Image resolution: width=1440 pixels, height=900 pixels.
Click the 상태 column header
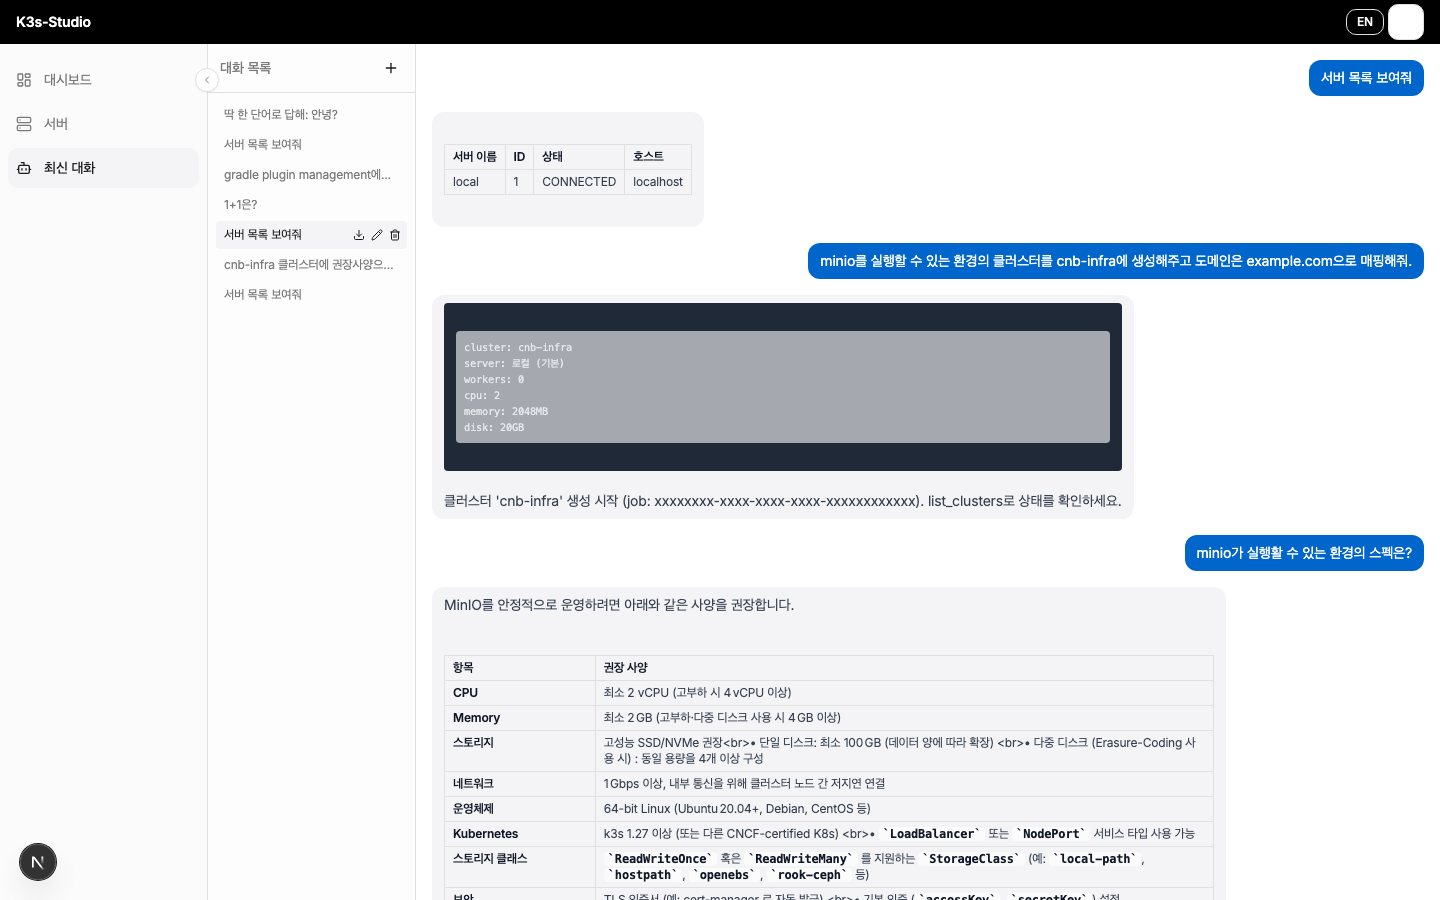(579, 157)
